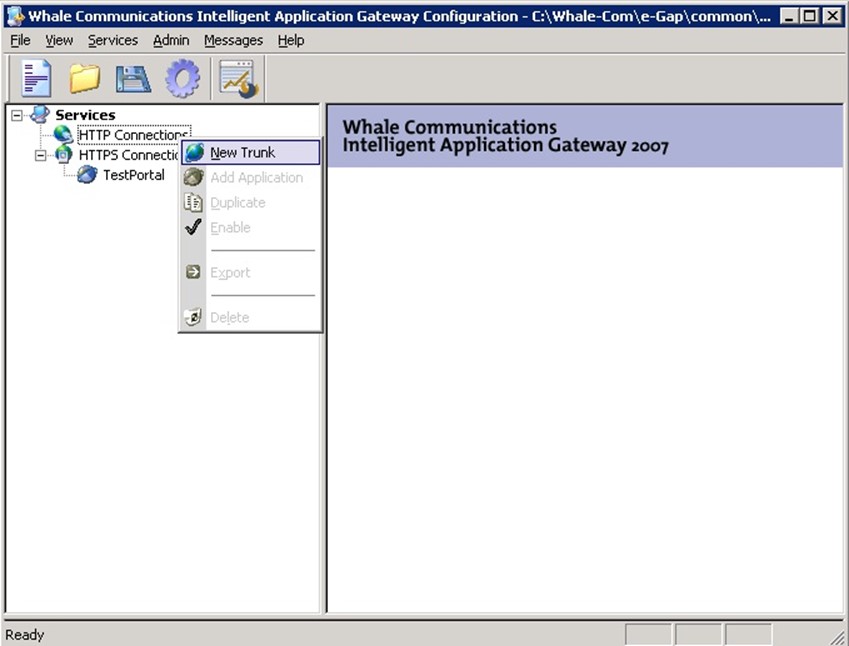Image resolution: width=849 pixels, height=646 pixels.
Task: Click the TestPortal globe icon
Action: (87, 175)
